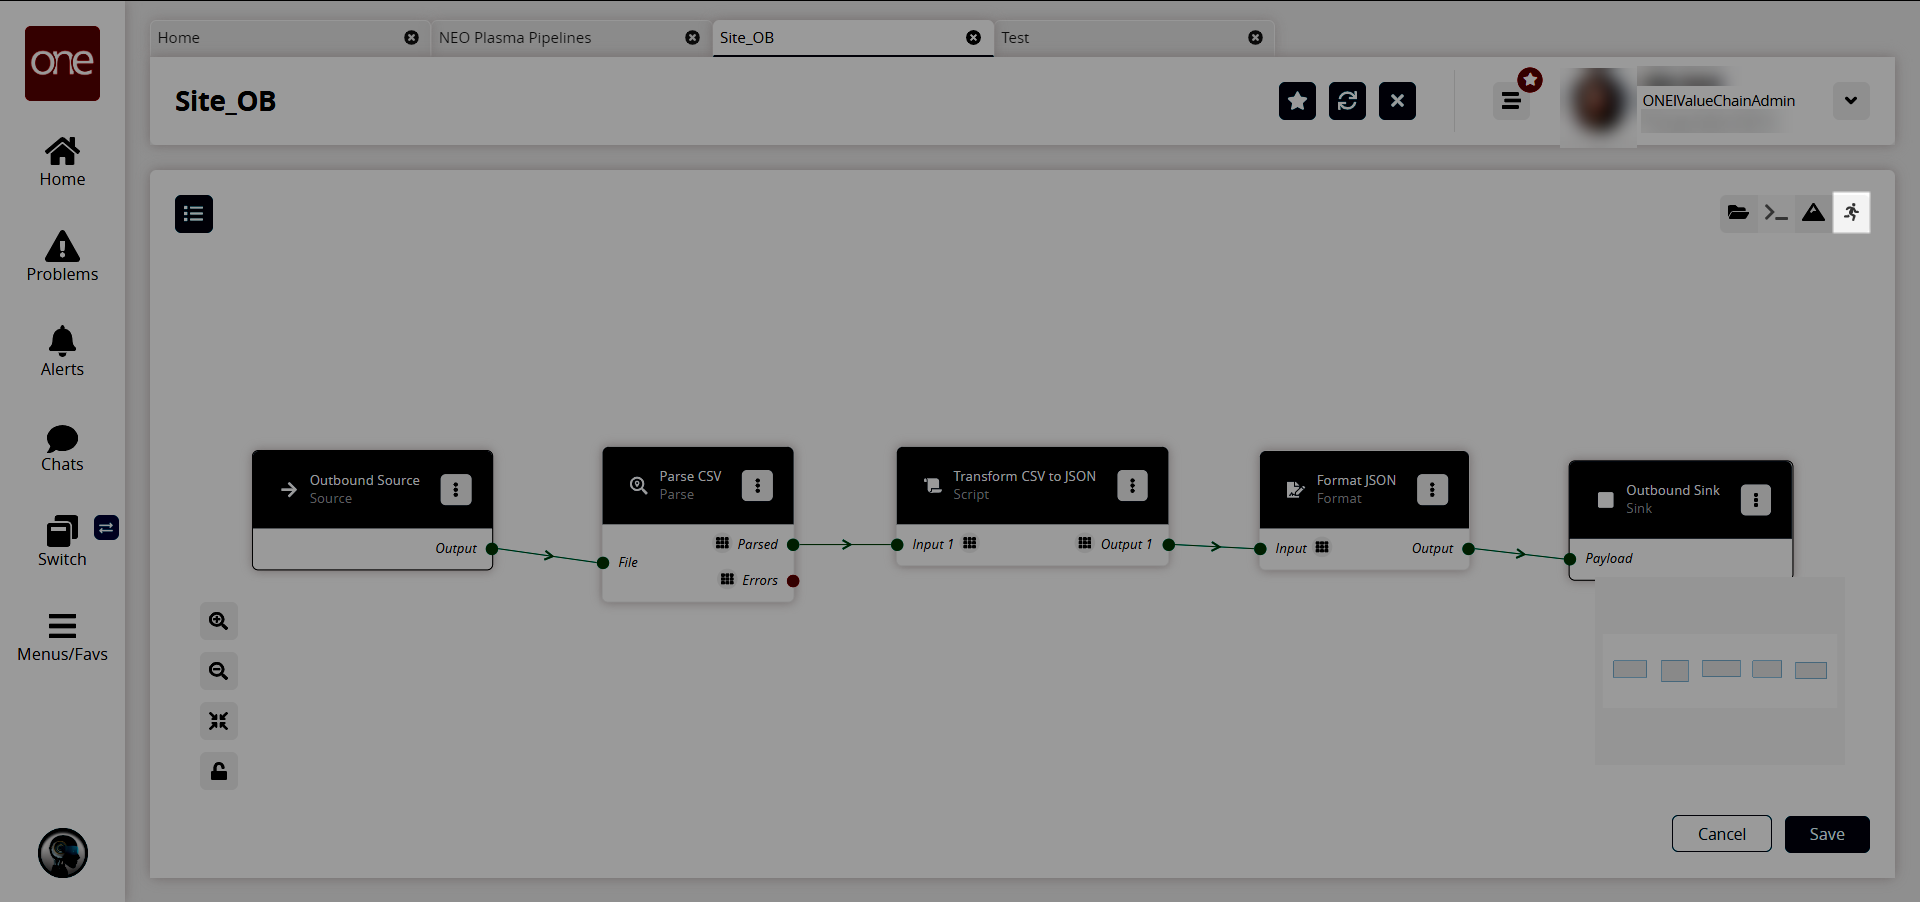
Task: Save the pipeline
Action: (1827, 834)
